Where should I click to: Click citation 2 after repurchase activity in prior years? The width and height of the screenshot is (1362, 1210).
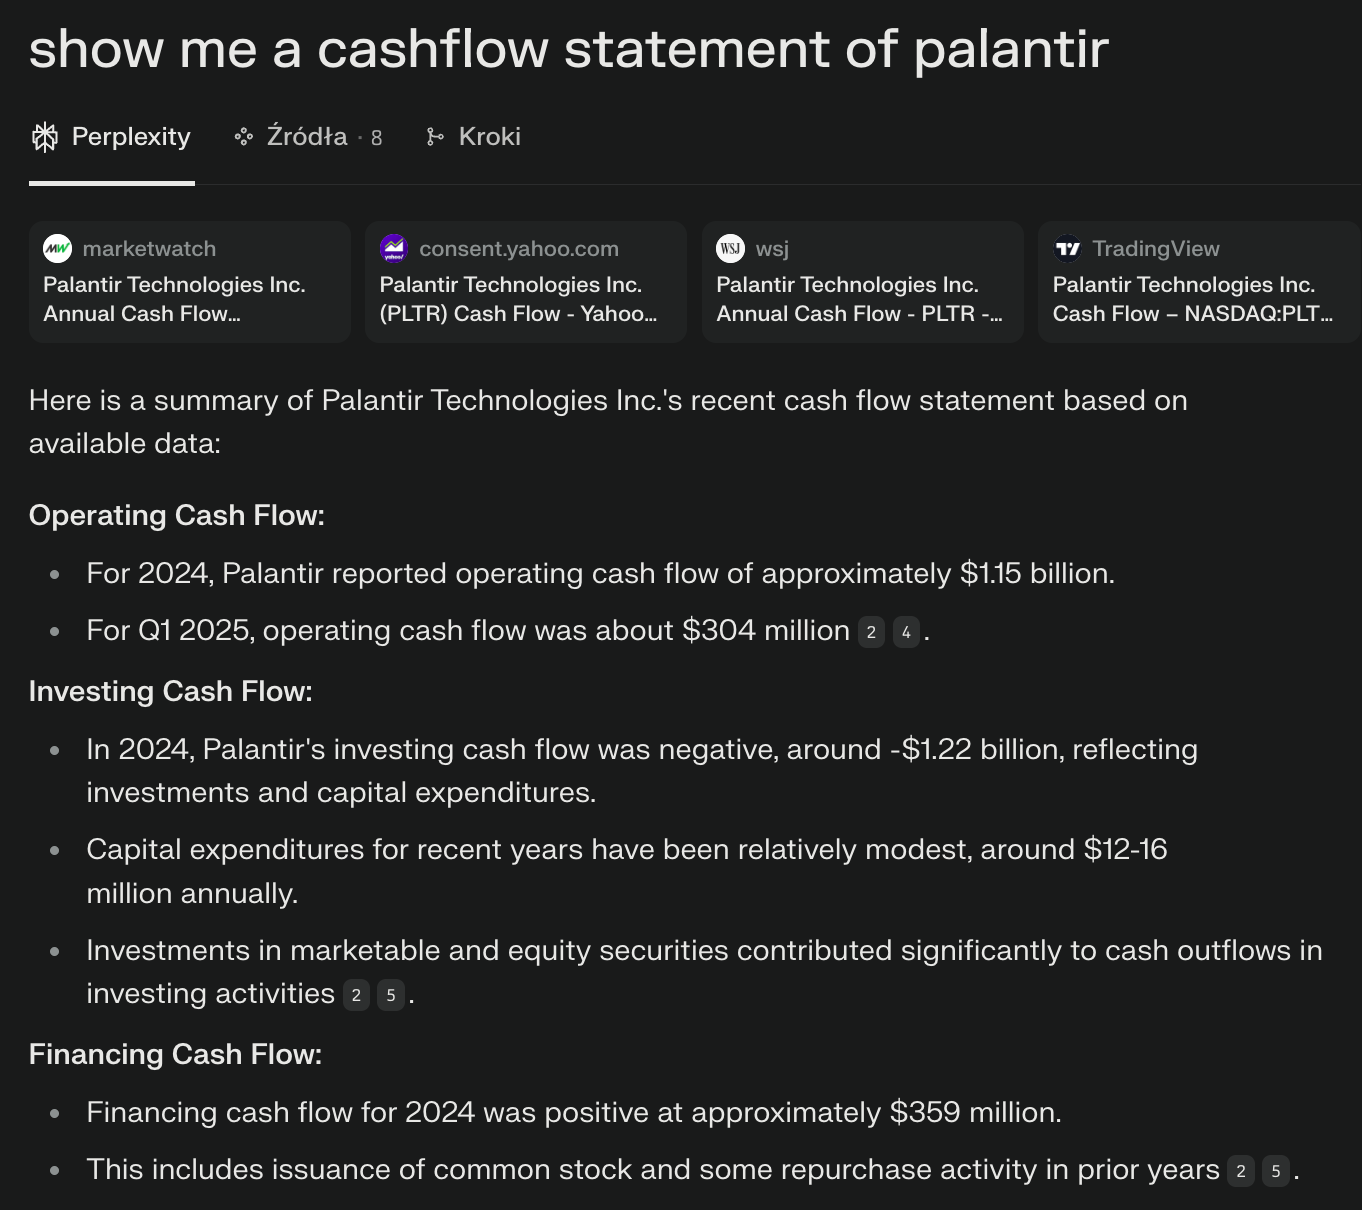tap(1241, 1171)
